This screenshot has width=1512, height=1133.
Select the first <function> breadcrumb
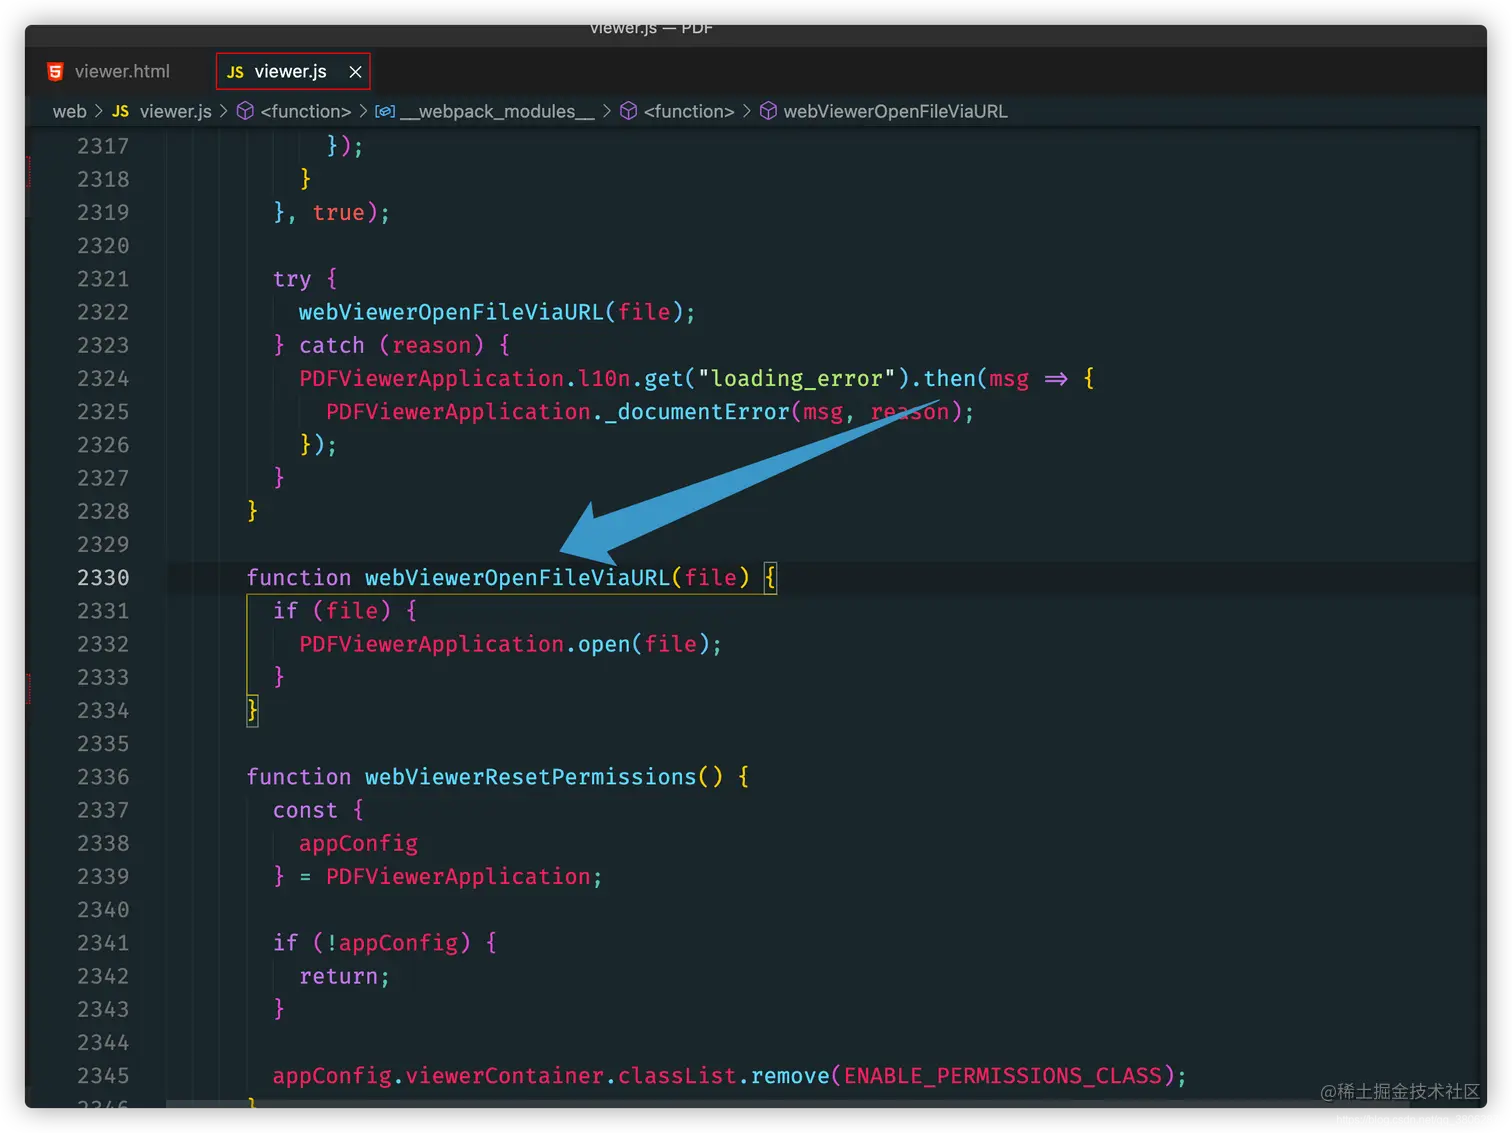[x=305, y=111]
